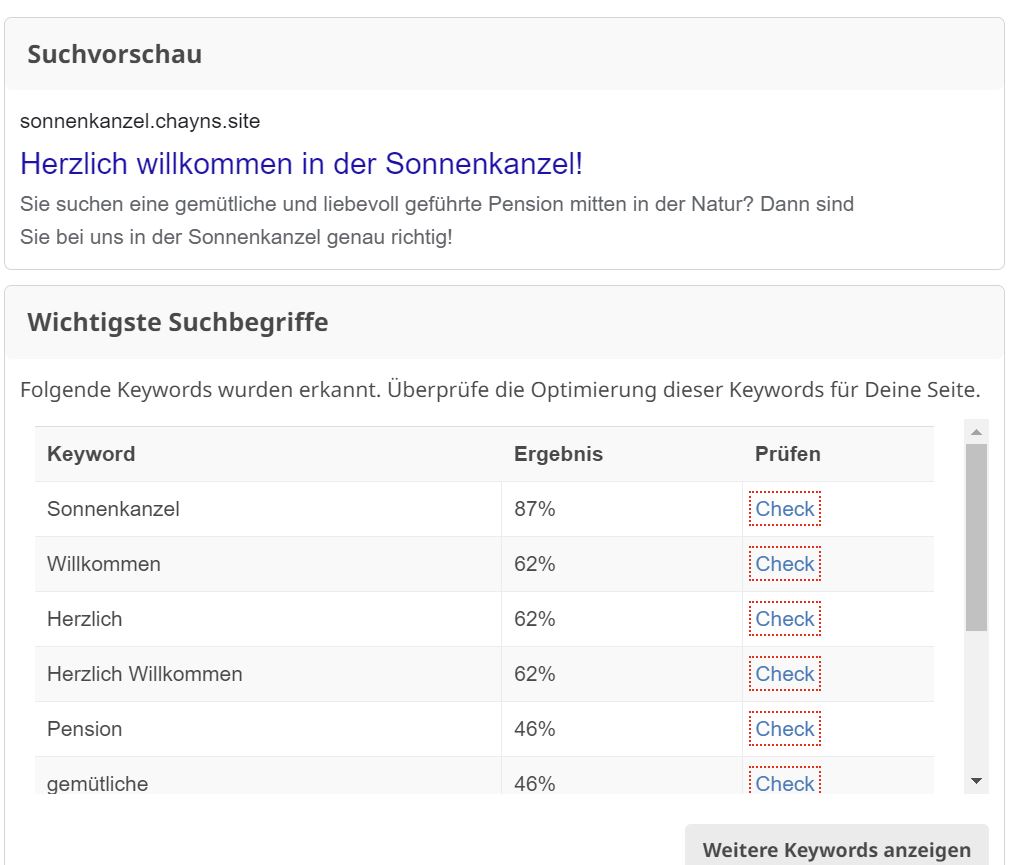The image size is (1019, 865).
Task: Check the gemütliche keyword
Action: (784, 781)
